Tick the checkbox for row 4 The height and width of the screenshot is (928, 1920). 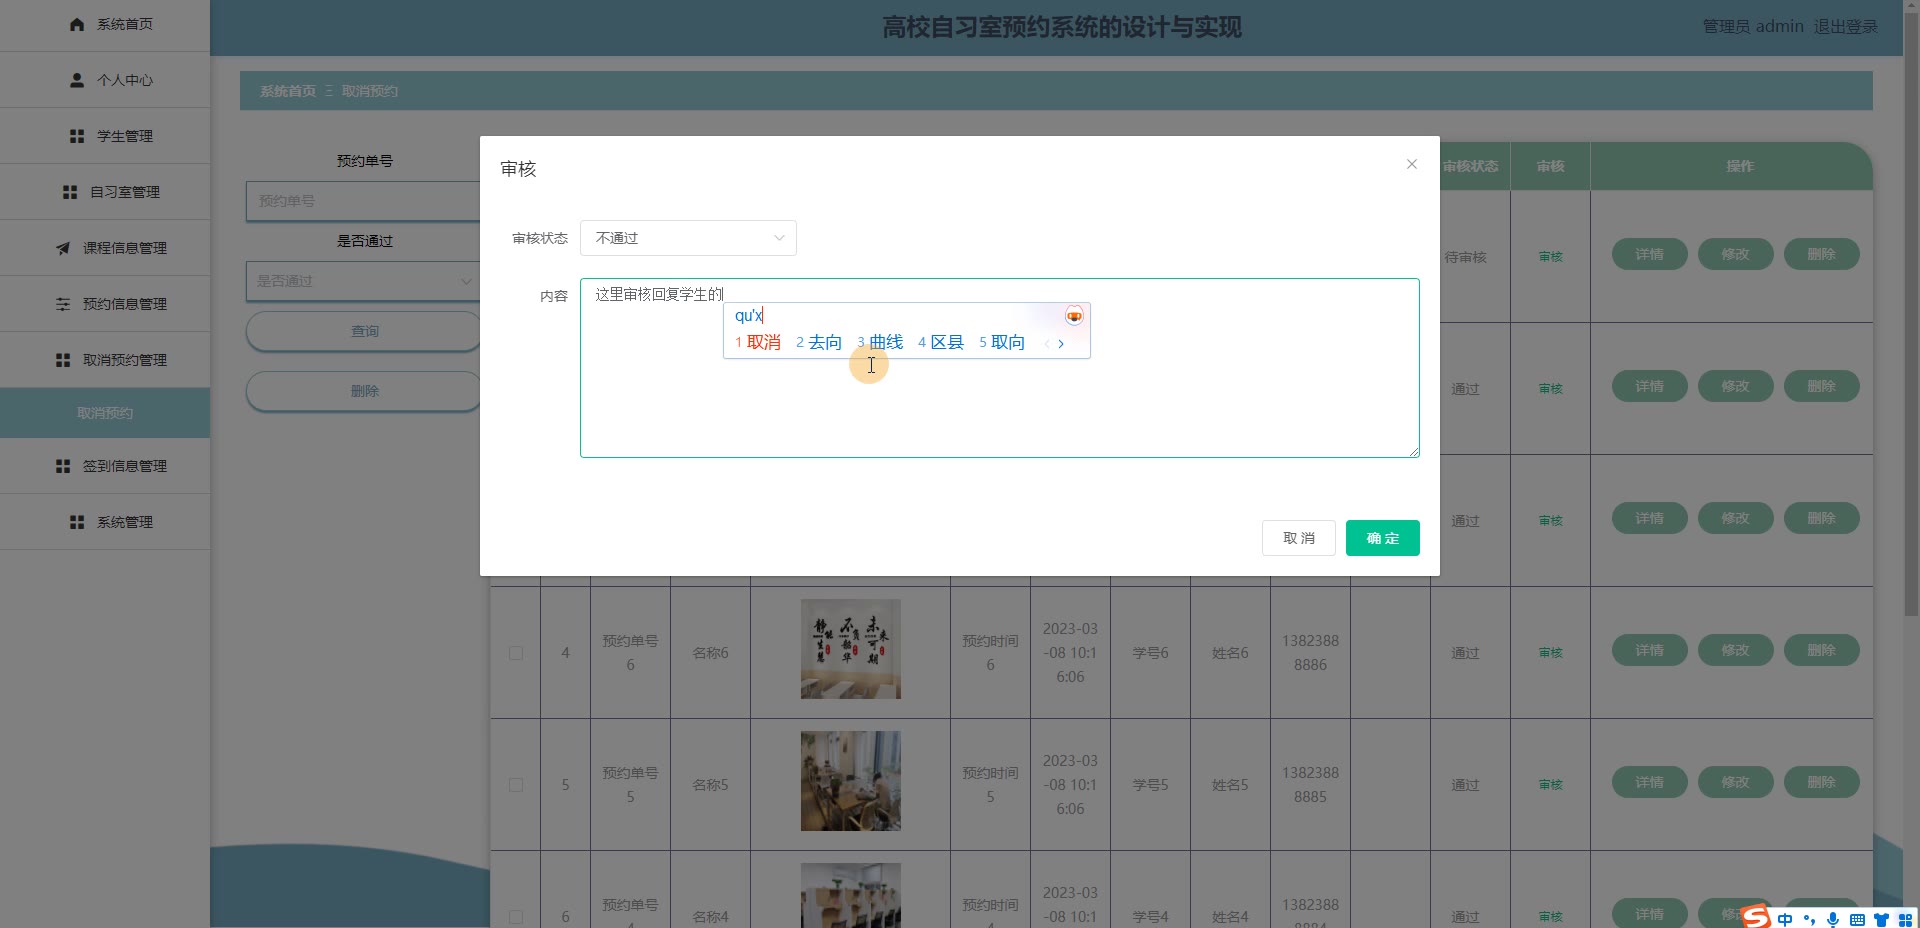coord(516,653)
